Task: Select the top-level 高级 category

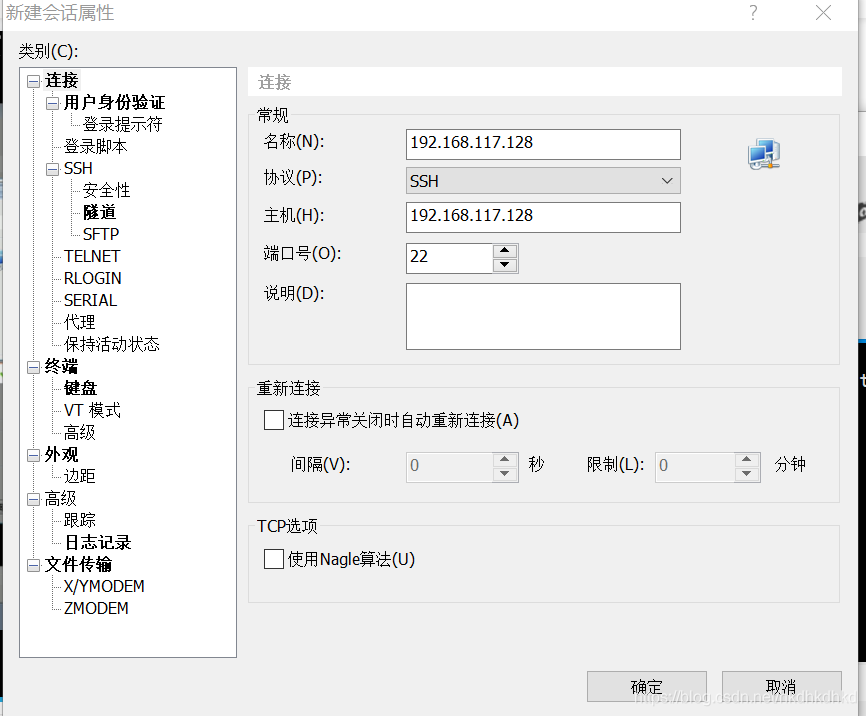Action: 60,498
